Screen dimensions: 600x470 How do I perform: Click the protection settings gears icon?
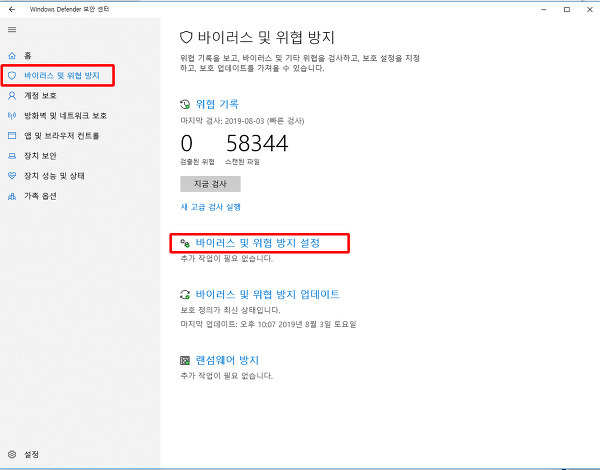click(x=185, y=243)
